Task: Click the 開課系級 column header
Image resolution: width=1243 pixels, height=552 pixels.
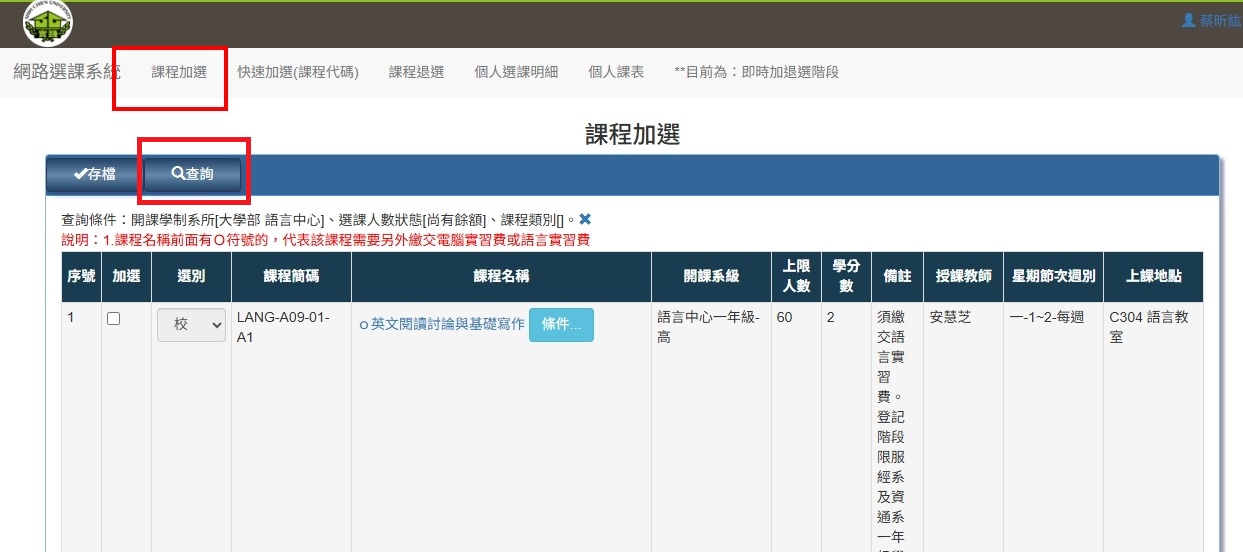Action: 711,277
